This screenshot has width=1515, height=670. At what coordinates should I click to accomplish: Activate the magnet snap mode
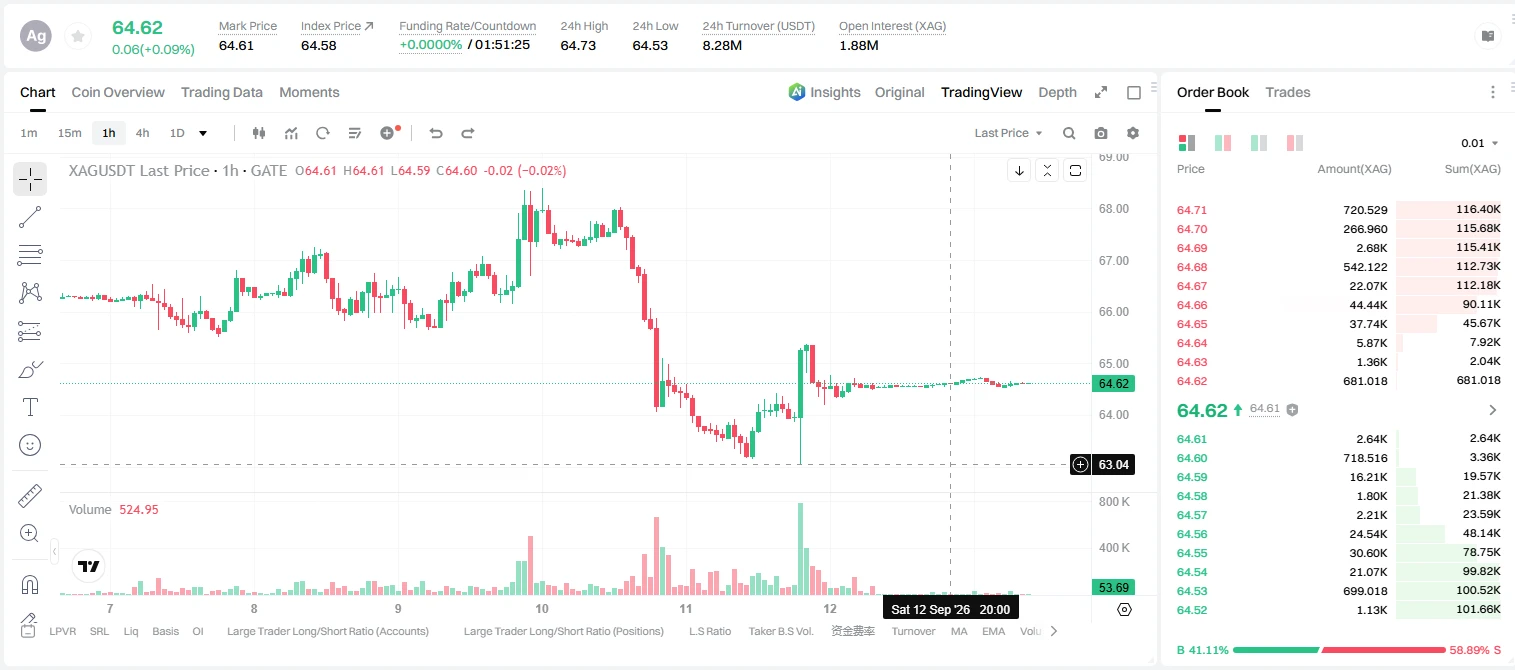coord(30,584)
